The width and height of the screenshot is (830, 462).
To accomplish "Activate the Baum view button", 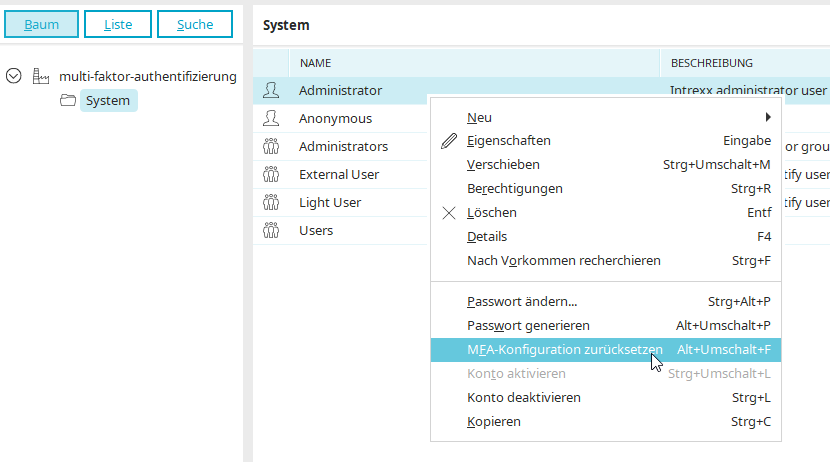I will [41, 24].
